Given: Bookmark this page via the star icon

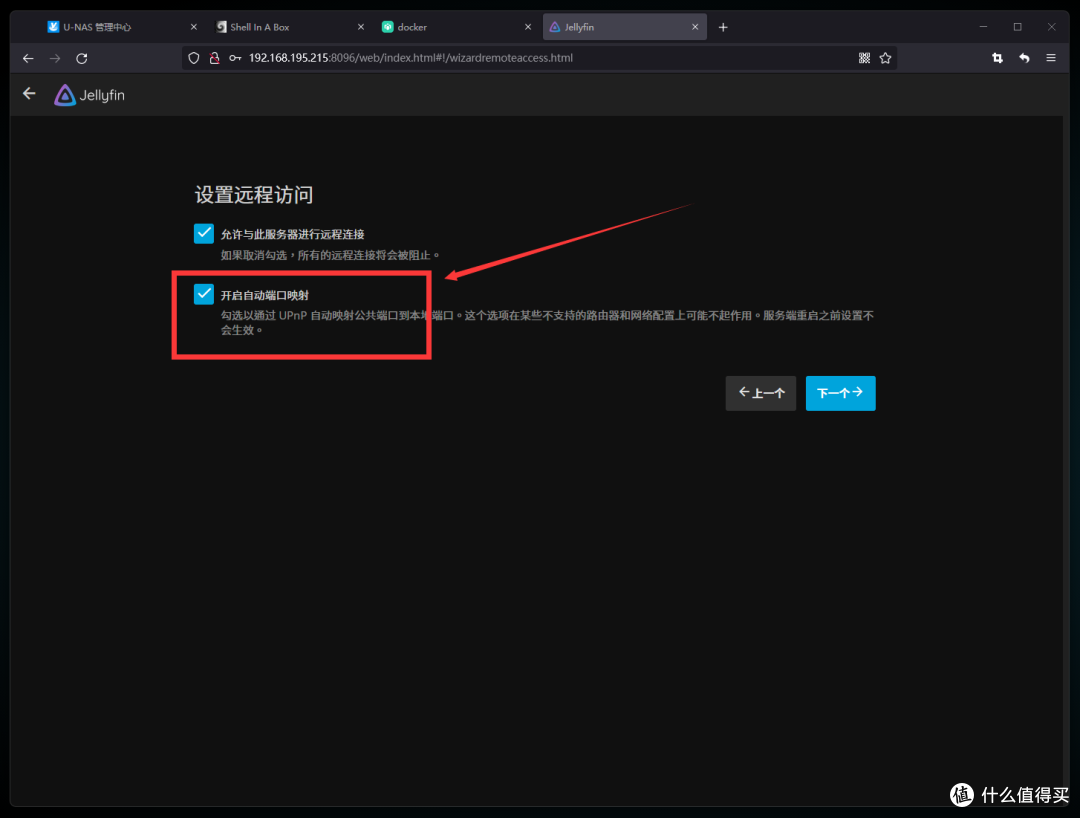Looking at the screenshot, I should pyautogui.click(x=886, y=58).
